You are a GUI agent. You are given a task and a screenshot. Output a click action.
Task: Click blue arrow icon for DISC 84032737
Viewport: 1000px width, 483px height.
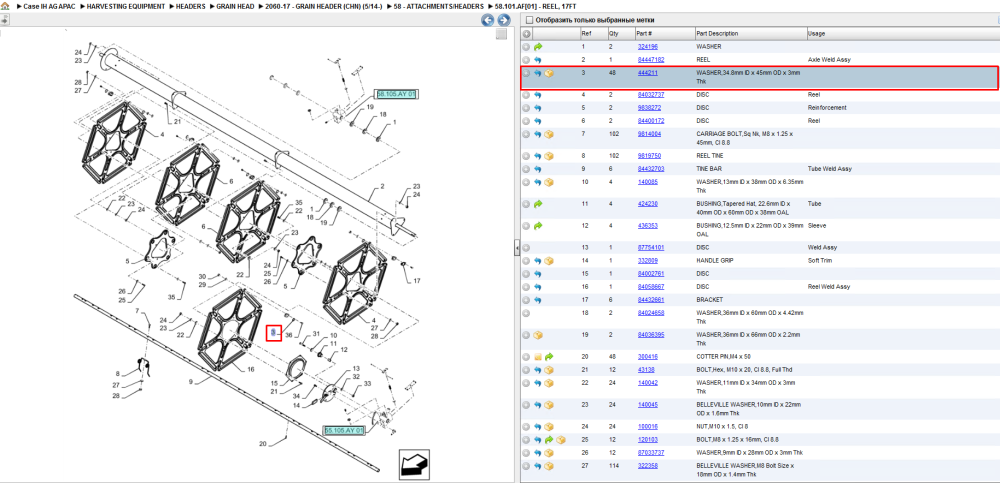[538, 94]
